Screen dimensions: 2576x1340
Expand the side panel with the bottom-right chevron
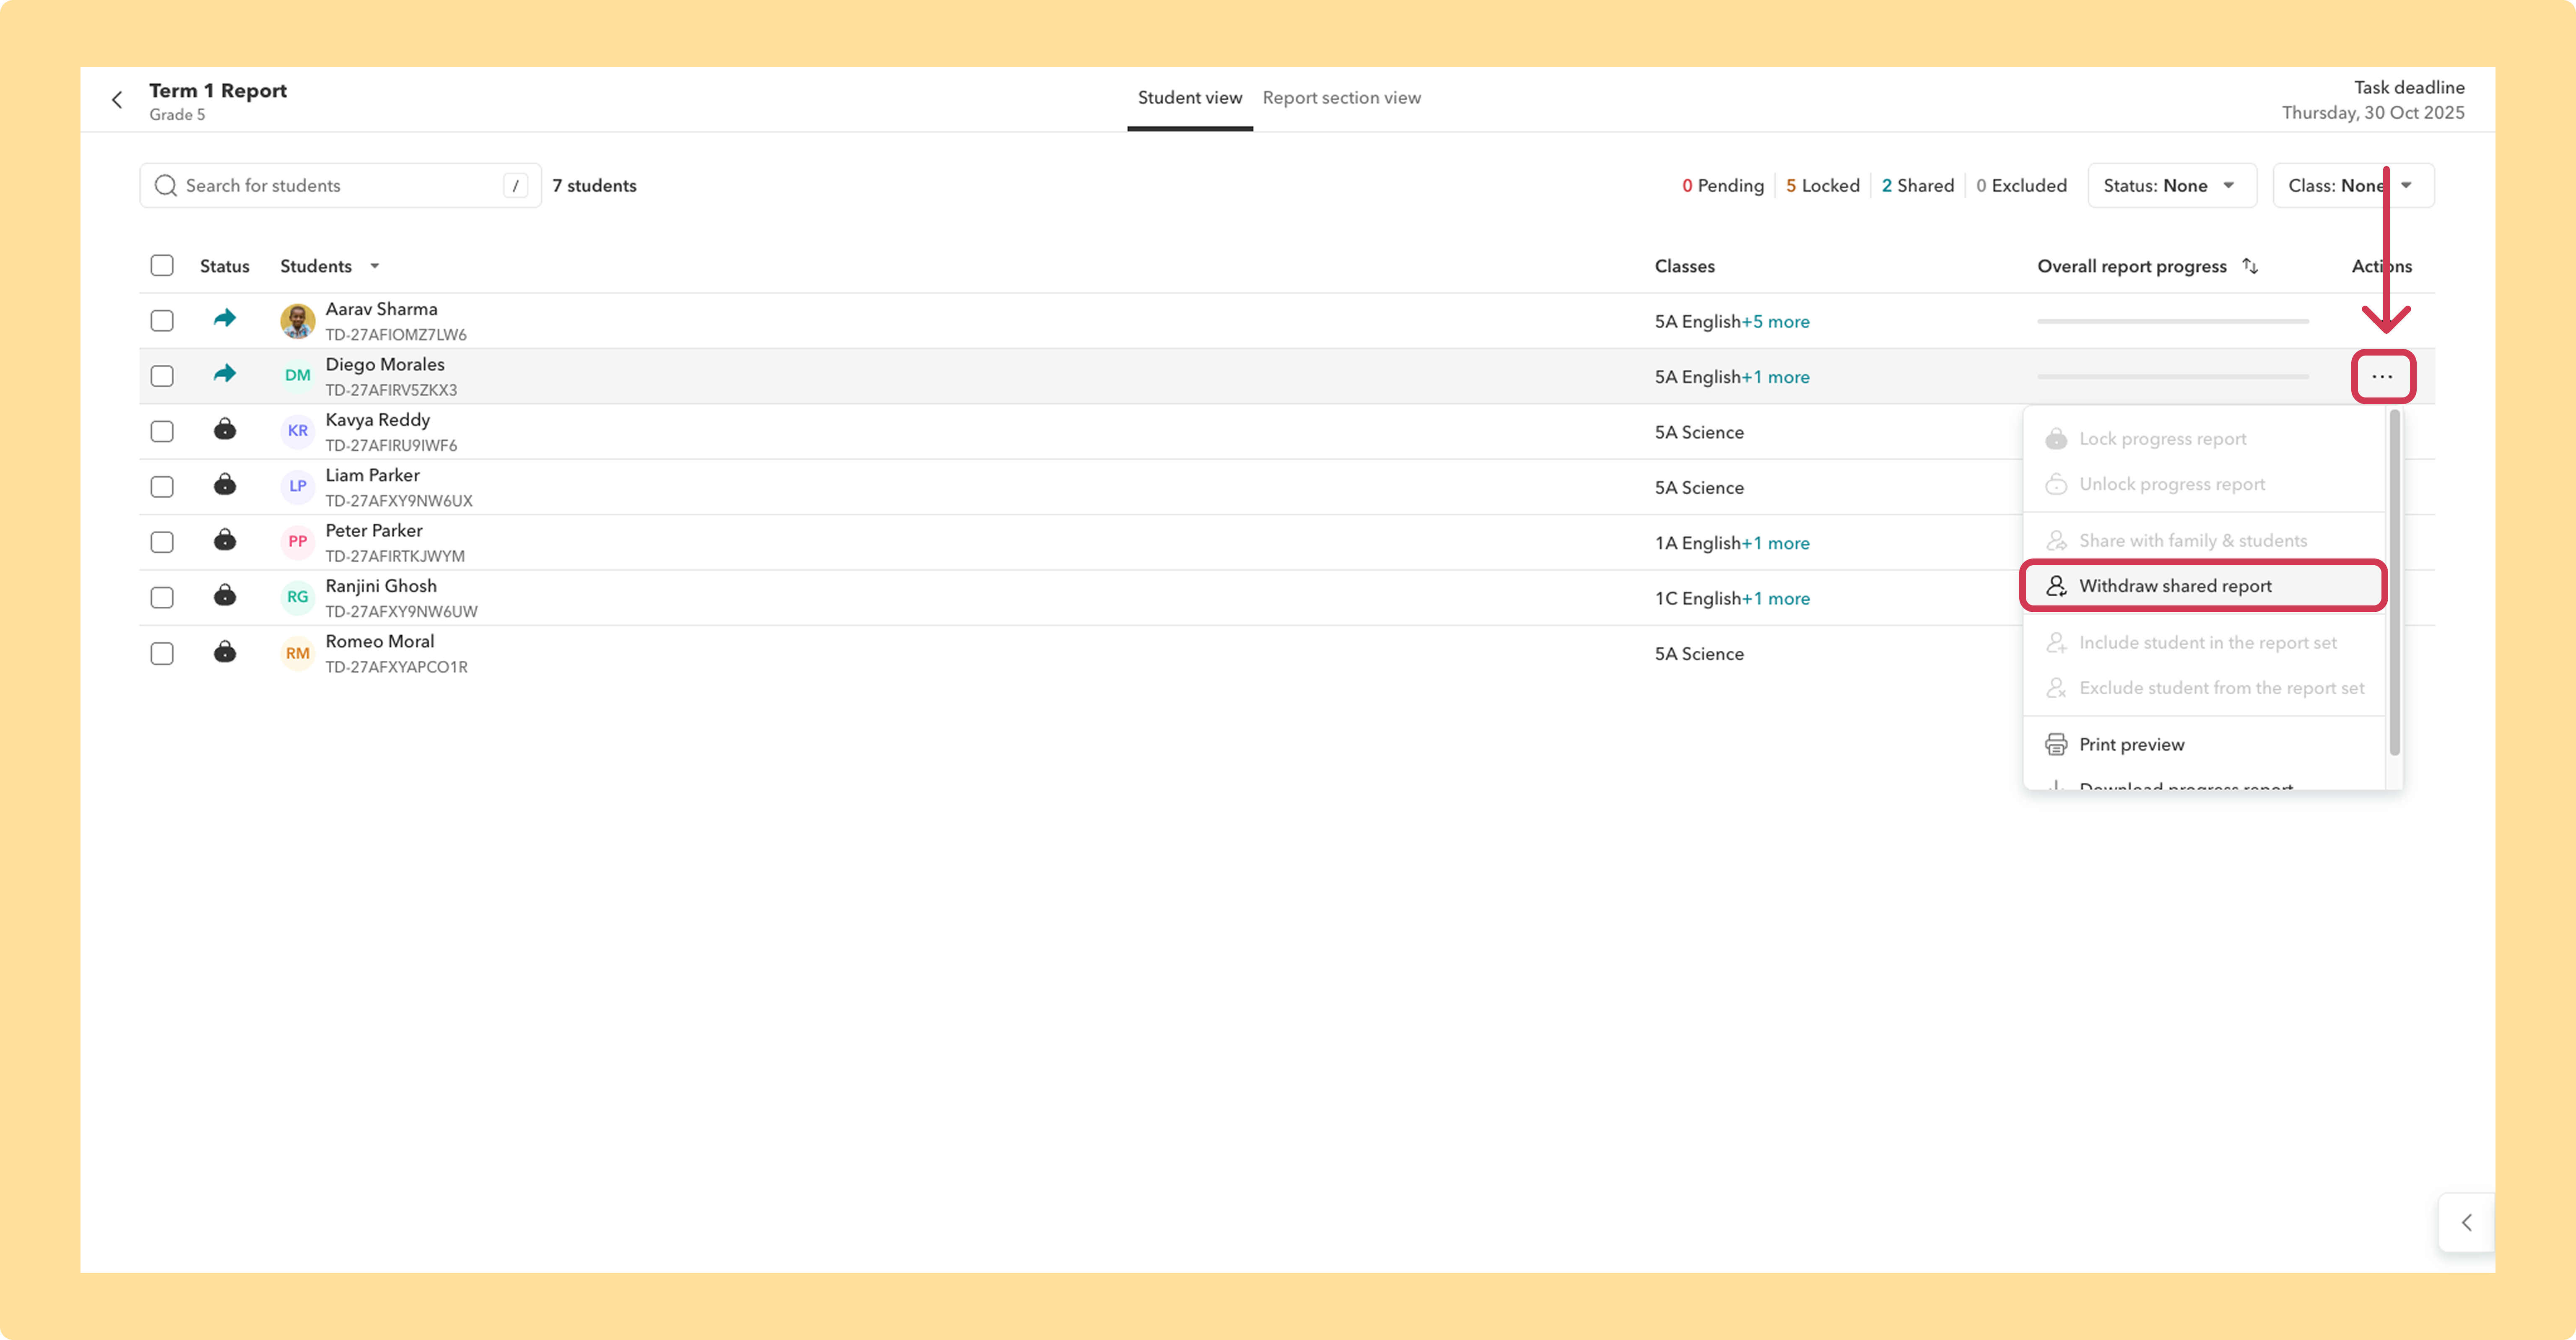[2467, 1222]
